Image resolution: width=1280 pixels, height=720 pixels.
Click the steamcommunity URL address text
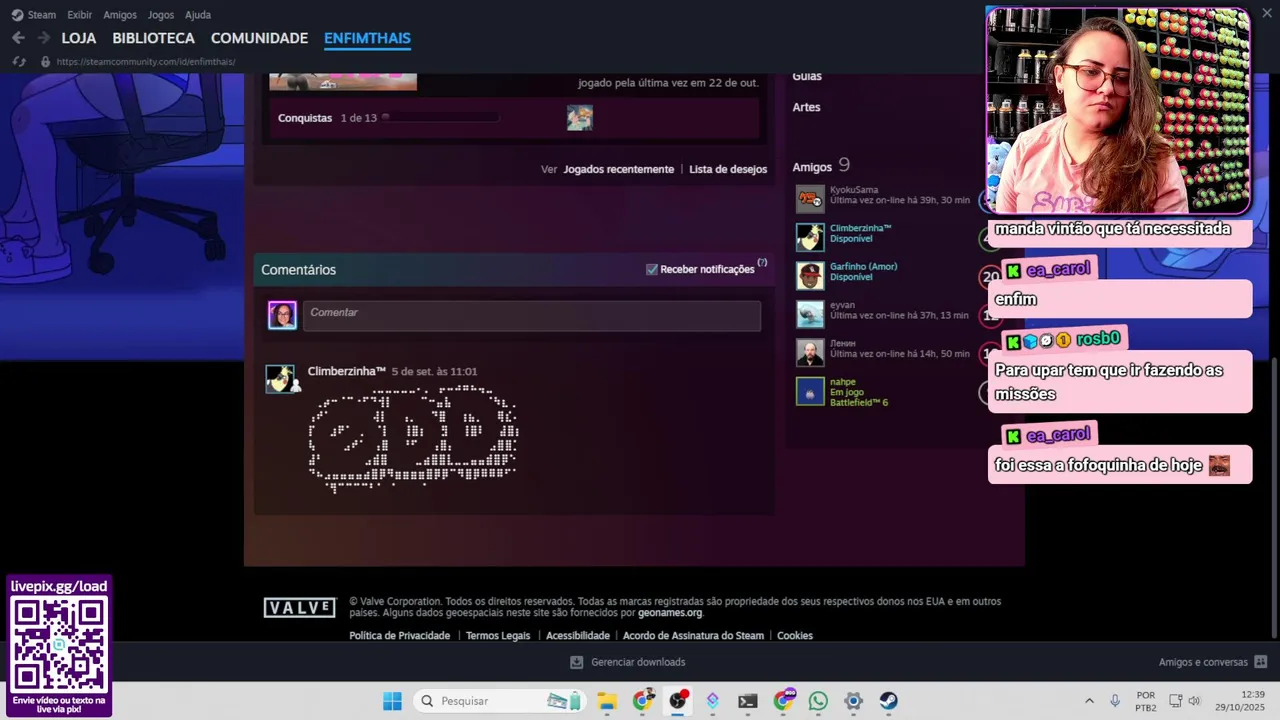click(x=146, y=62)
